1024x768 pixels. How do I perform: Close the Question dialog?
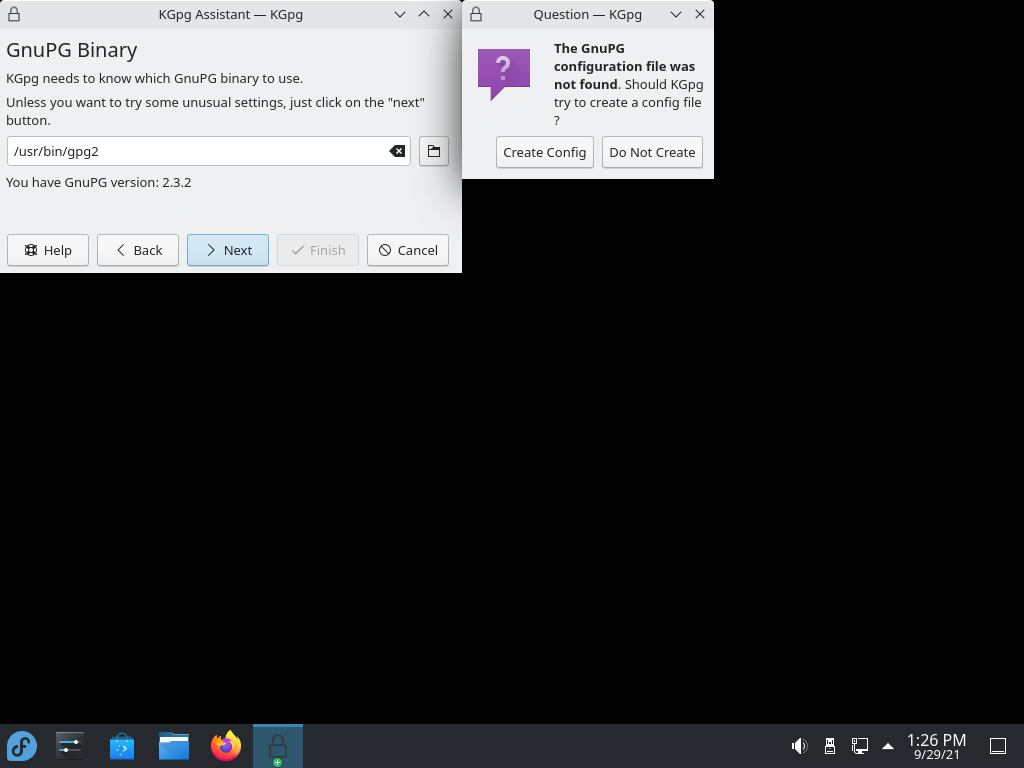click(700, 14)
